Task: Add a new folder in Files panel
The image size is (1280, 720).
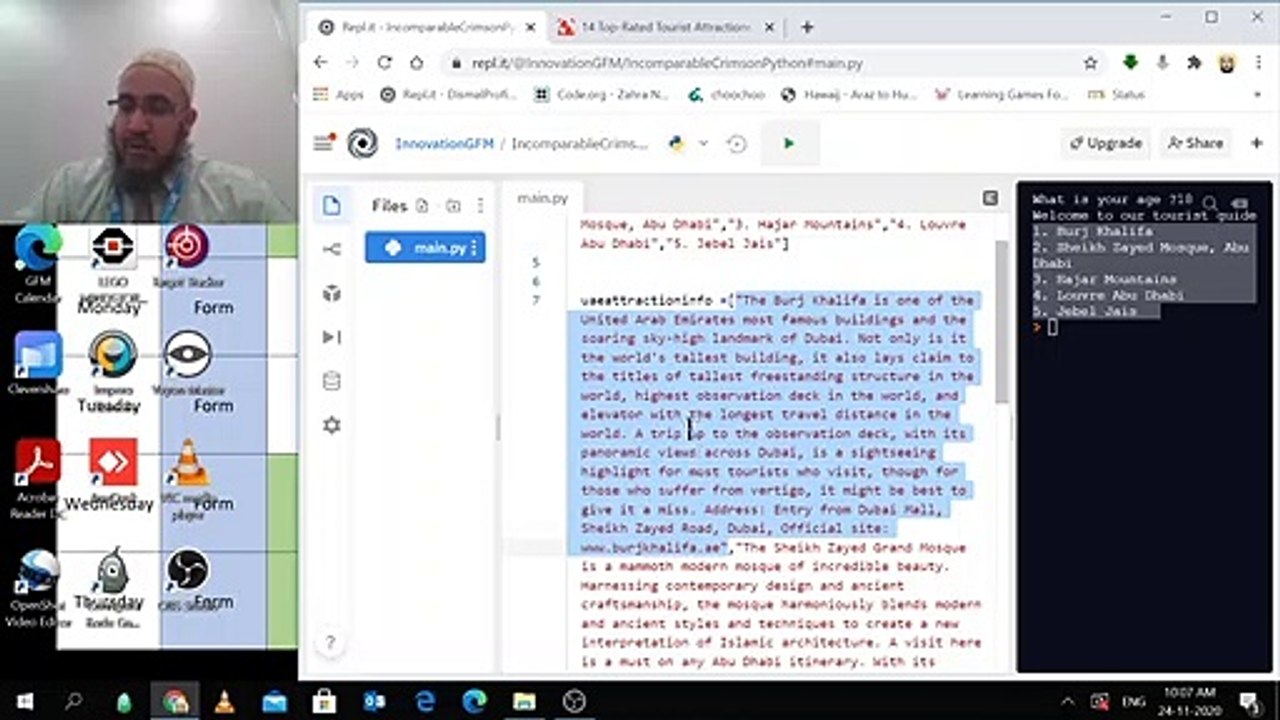Action: [x=453, y=206]
